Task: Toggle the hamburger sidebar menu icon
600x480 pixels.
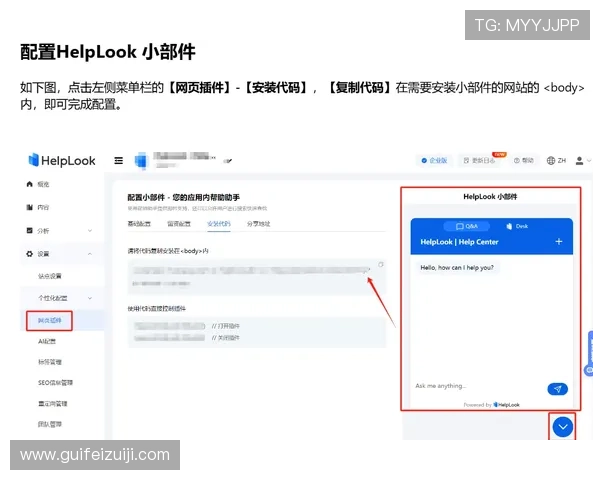Action: (x=119, y=161)
